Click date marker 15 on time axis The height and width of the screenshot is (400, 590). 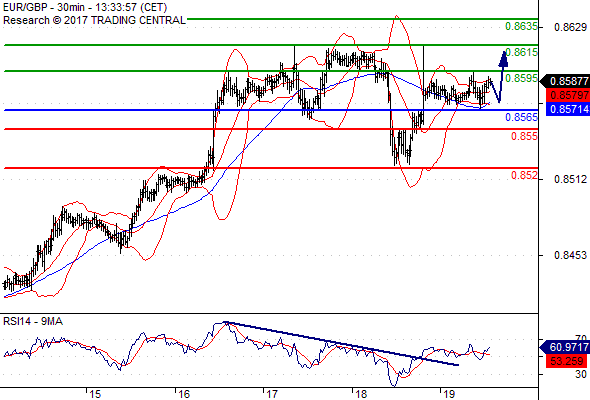[x=95, y=394]
